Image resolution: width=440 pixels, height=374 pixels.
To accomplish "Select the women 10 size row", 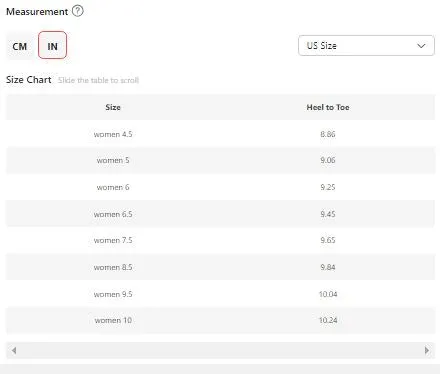I will pyautogui.click(x=220, y=320).
